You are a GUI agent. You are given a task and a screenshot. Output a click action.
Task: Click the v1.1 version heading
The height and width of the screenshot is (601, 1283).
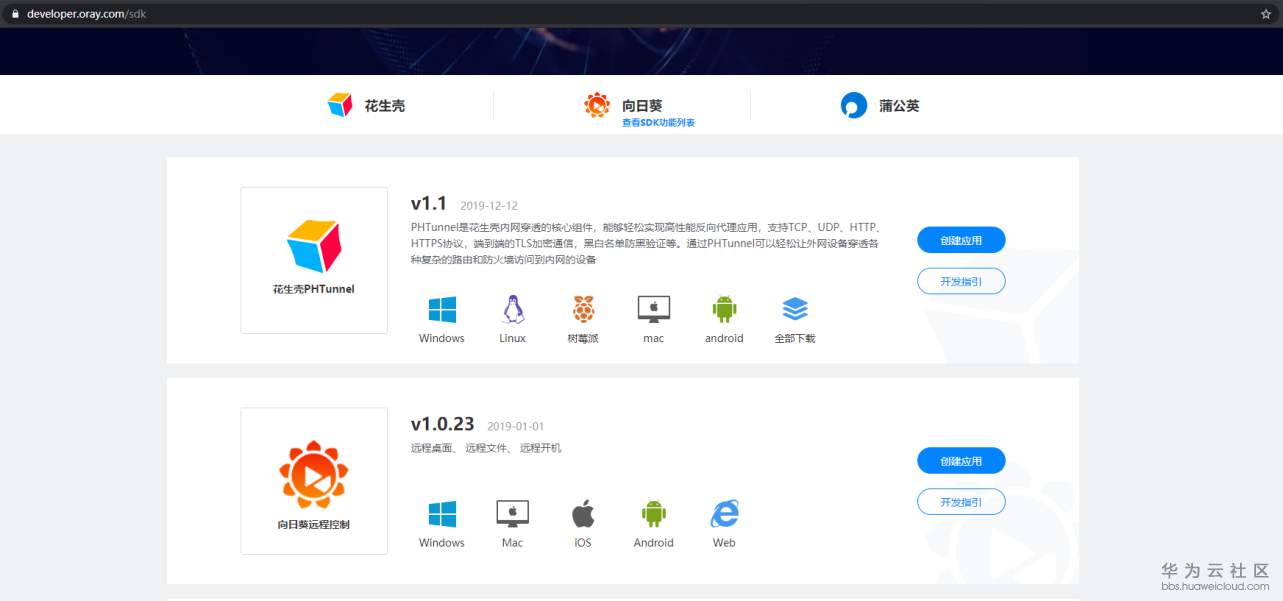tap(429, 203)
